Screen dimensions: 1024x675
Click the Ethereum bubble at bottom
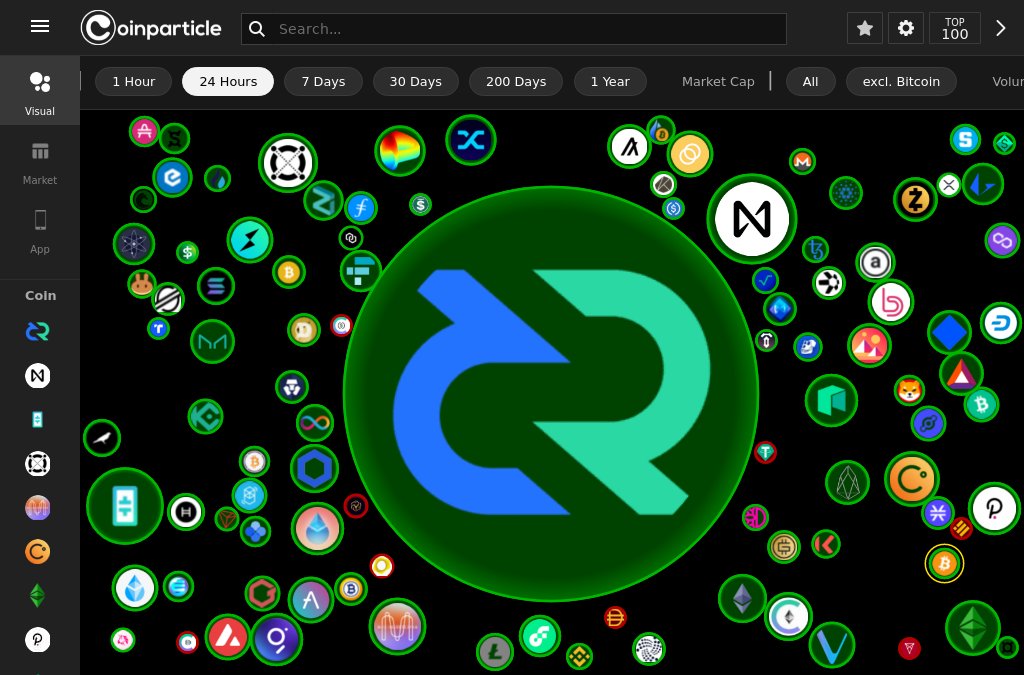click(742, 599)
